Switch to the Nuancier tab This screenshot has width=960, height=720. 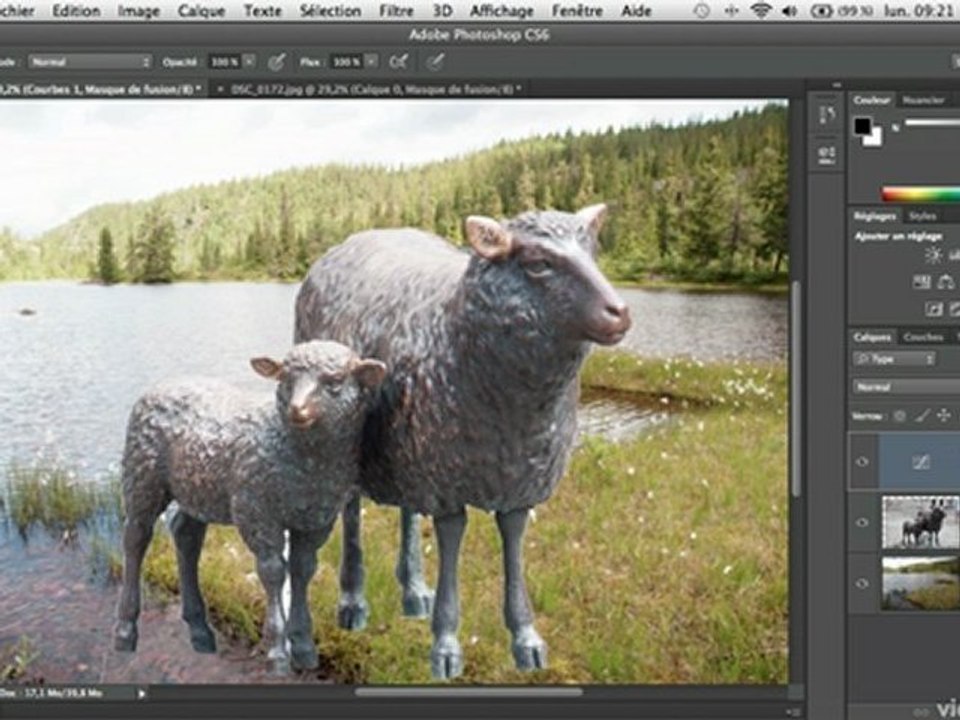924,100
